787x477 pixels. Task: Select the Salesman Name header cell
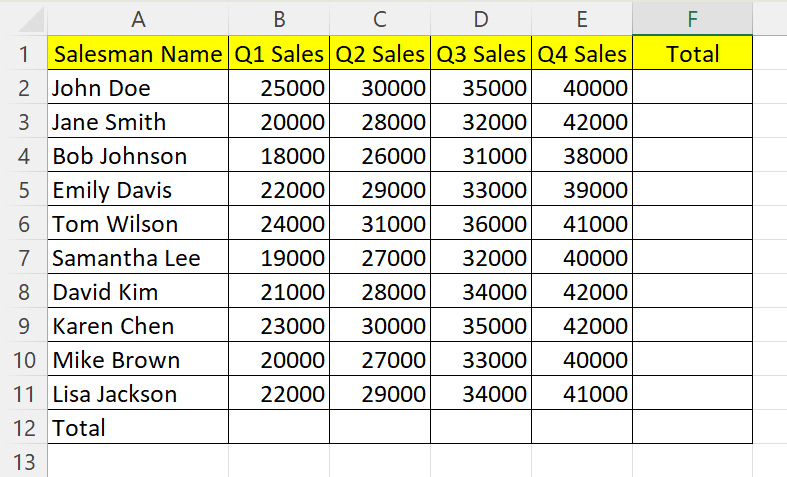coord(138,54)
